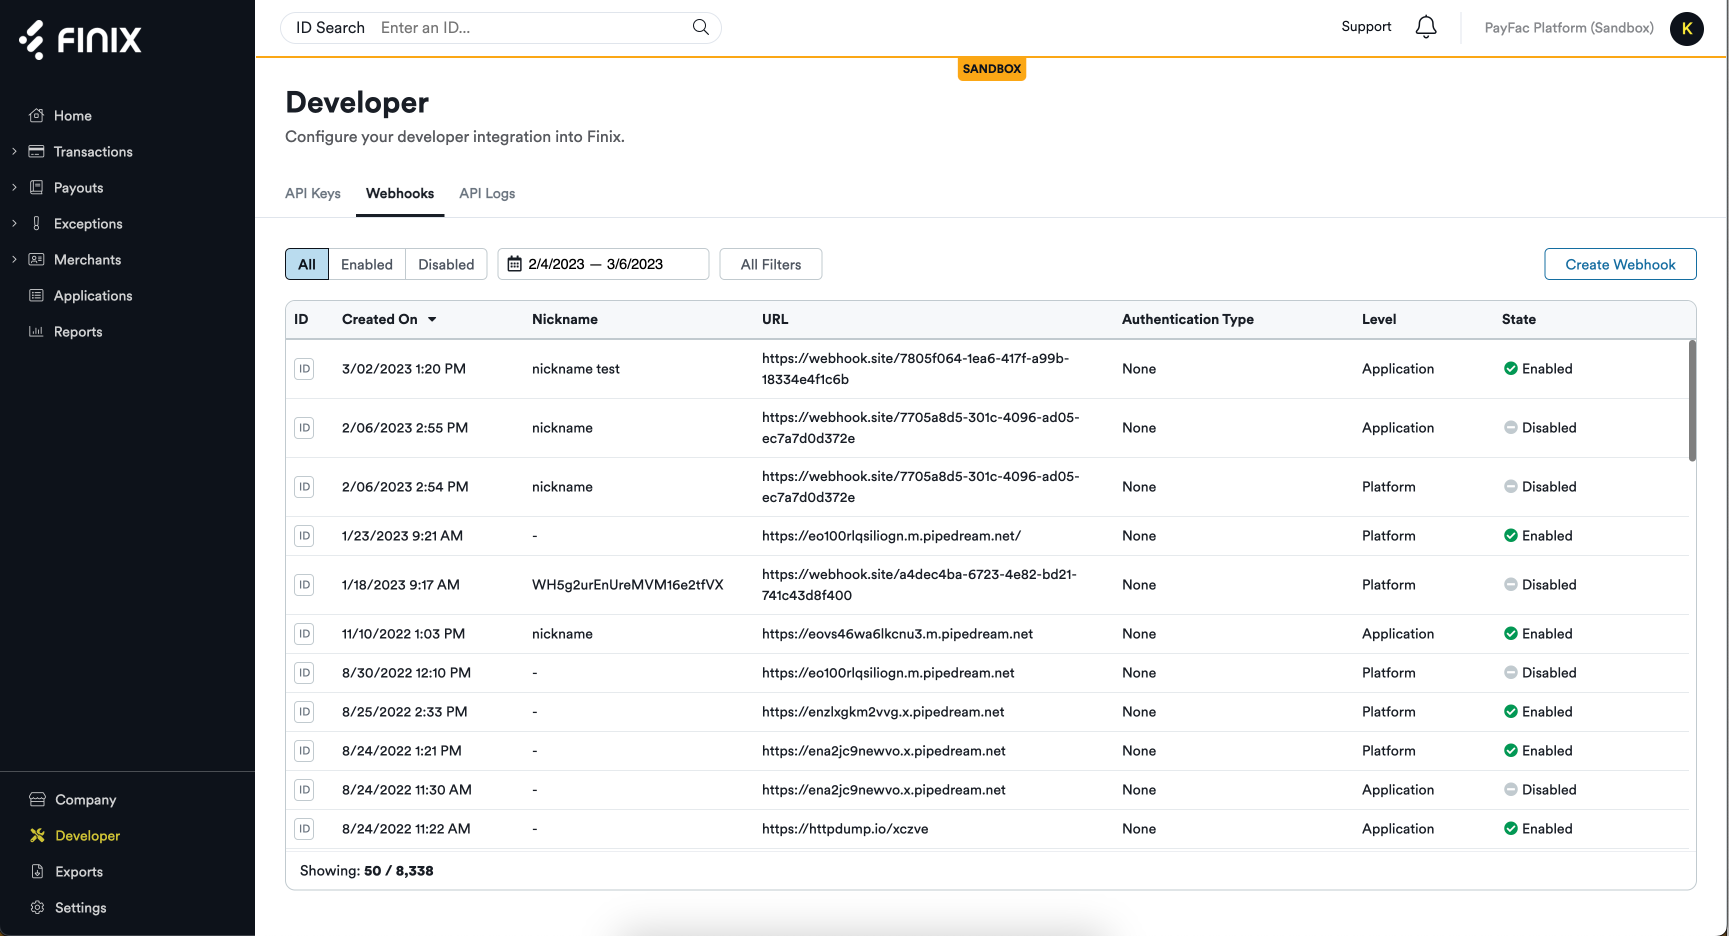Open Reports in sidebar
Image resolution: width=1729 pixels, height=936 pixels.
click(78, 331)
